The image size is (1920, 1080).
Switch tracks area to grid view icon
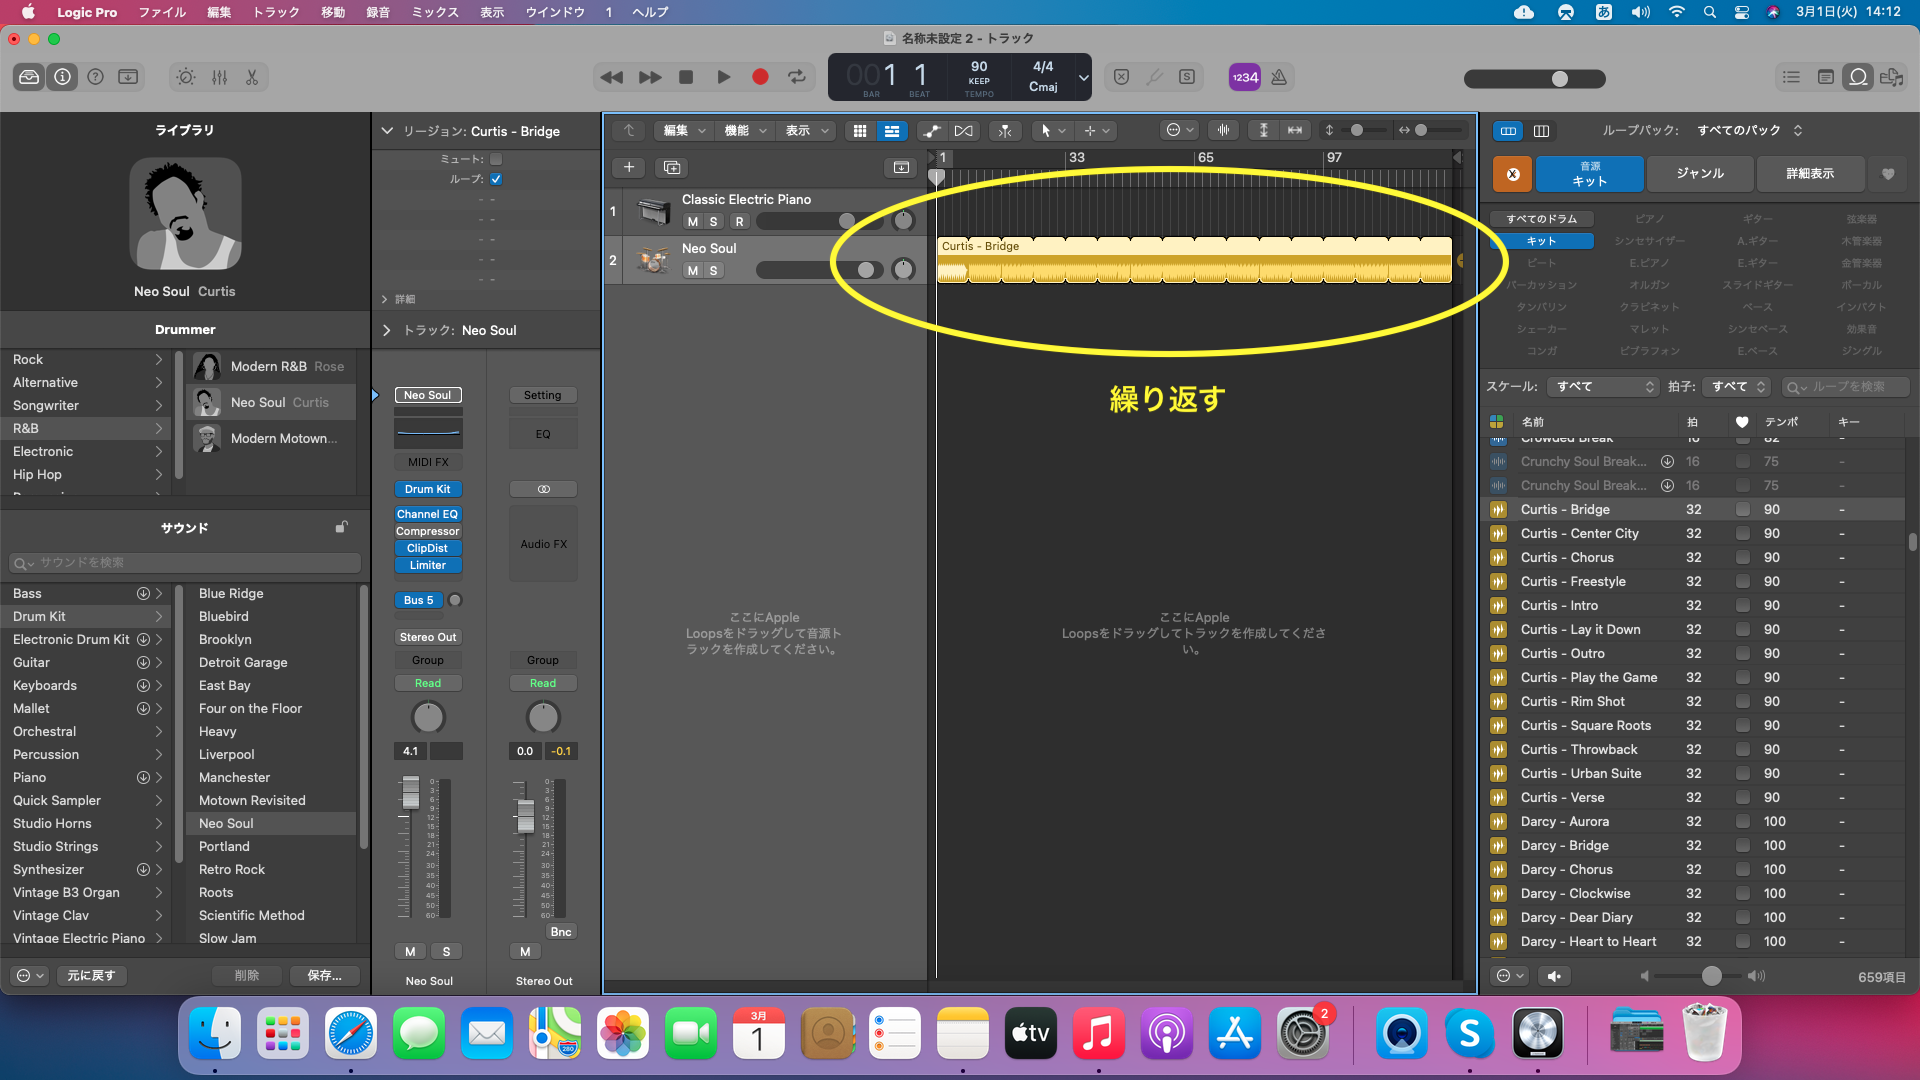coord(859,131)
